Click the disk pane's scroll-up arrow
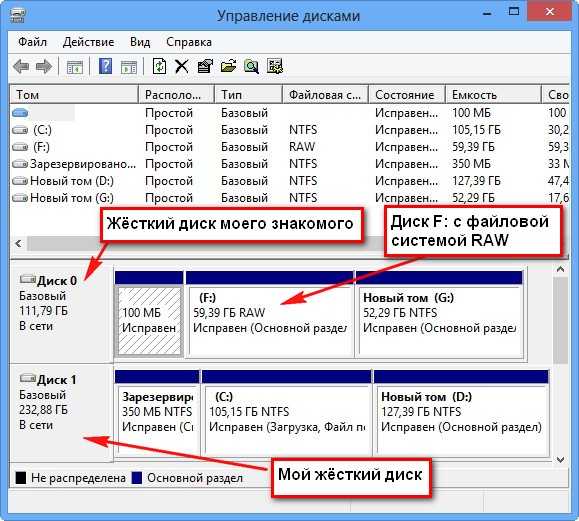Screen dimensions: 579x521 561,270
